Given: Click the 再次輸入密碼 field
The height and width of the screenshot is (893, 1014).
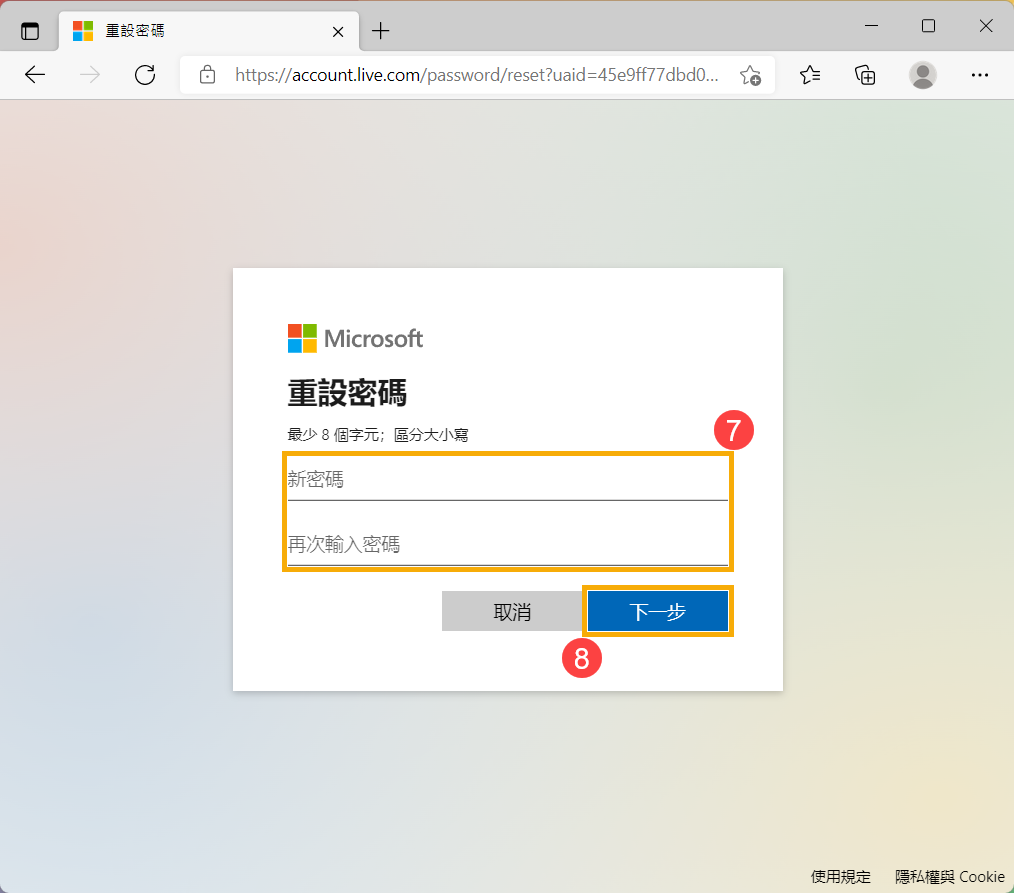Looking at the screenshot, I should [508, 544].
